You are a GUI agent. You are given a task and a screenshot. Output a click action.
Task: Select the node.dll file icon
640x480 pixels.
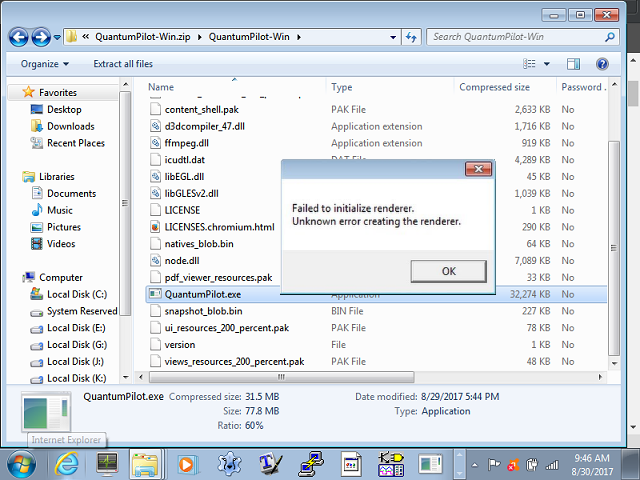click(x=155, y=260)
